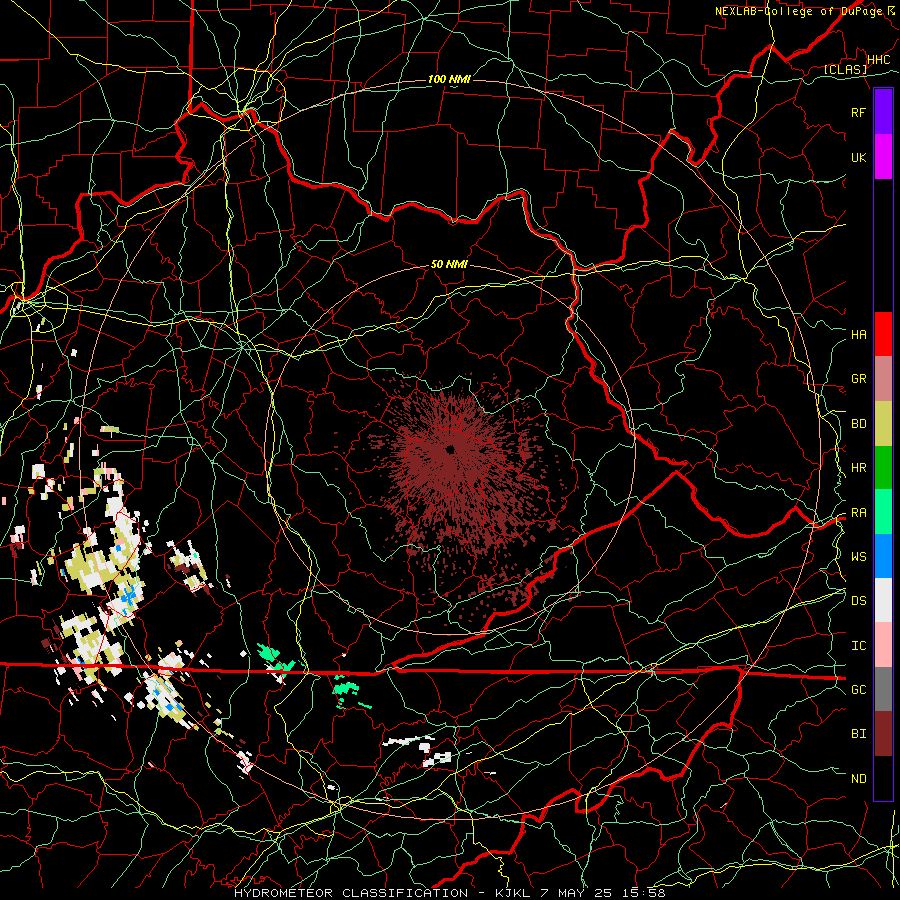This screenshot has width=900, height=900.
Task: Click the black radar site center dot
Action: click(x=450, y=449)
